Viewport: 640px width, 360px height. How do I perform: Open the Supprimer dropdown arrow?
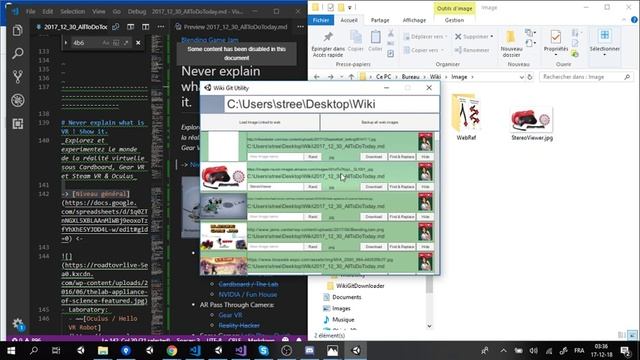click(492, 37)
